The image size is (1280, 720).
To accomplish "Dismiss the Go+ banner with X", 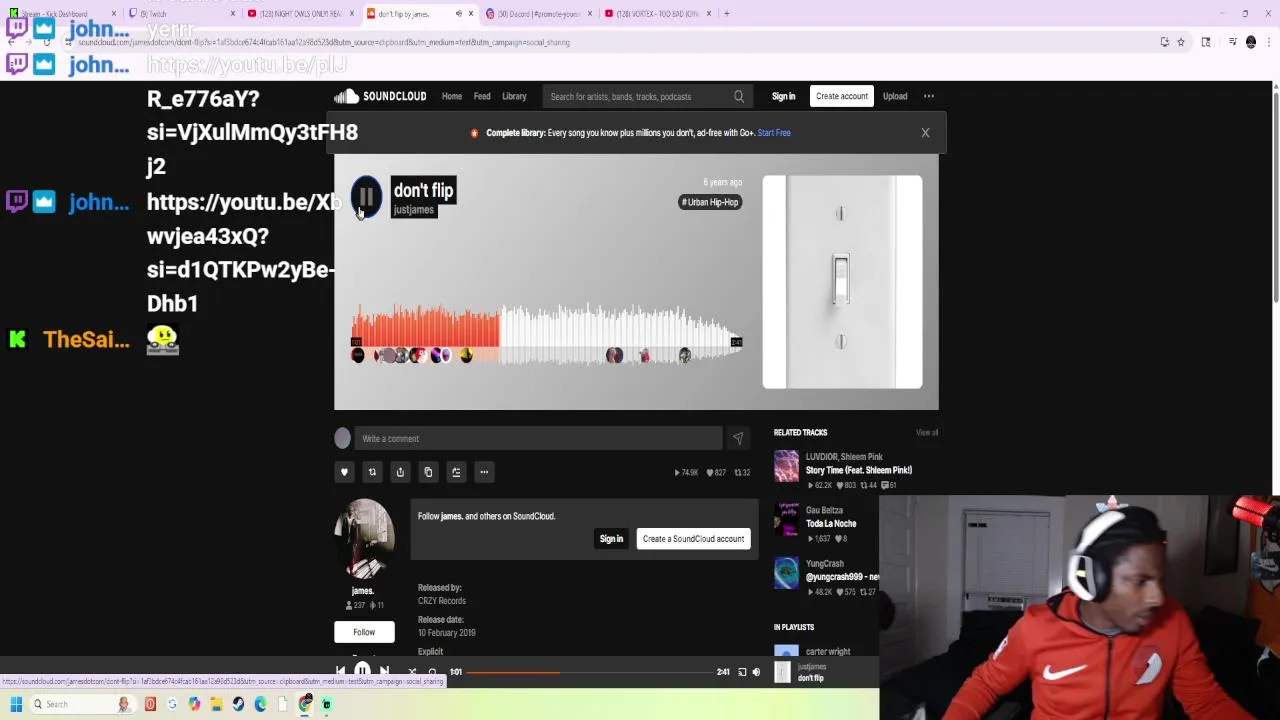I will point(925,132).
